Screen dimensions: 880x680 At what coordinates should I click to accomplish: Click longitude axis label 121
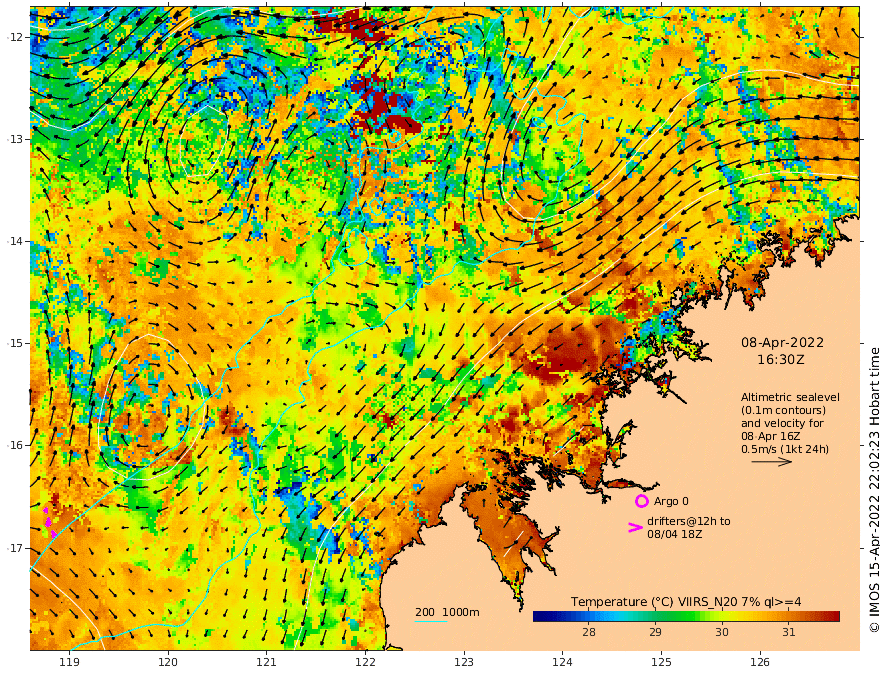[x=267, y=662]
